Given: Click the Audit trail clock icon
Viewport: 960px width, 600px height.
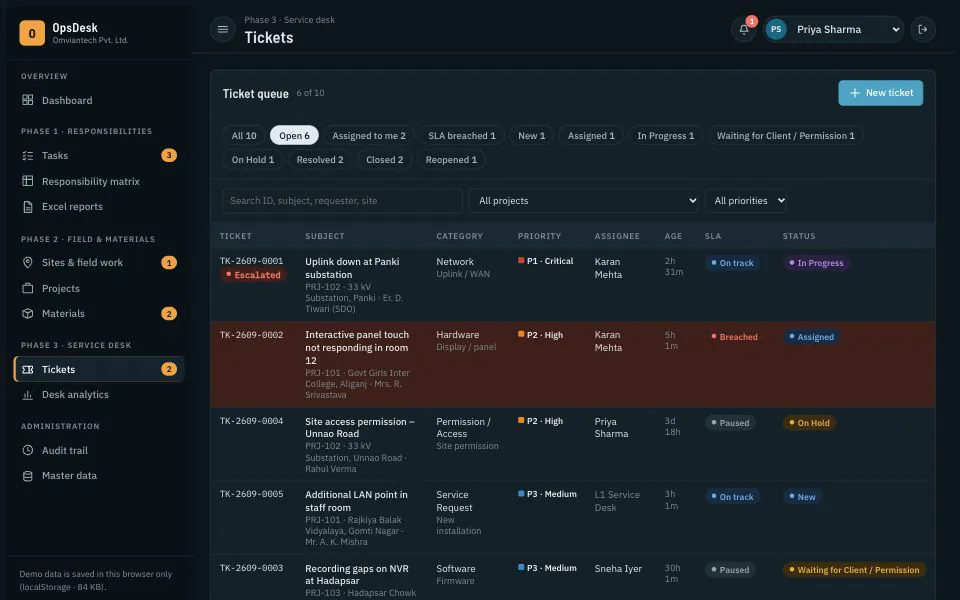Looking at the screenshot, I should [28, 451].
